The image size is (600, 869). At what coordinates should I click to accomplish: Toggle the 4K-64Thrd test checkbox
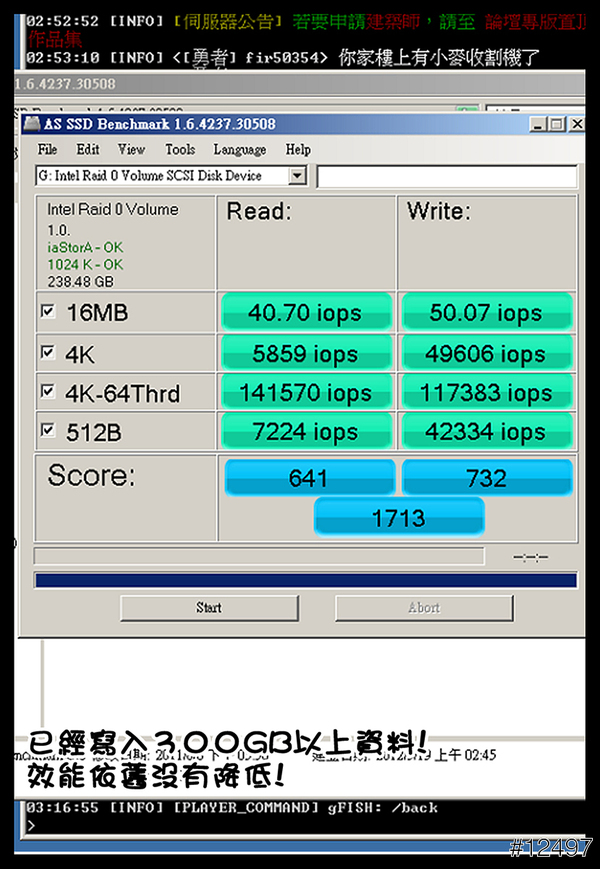48,392
